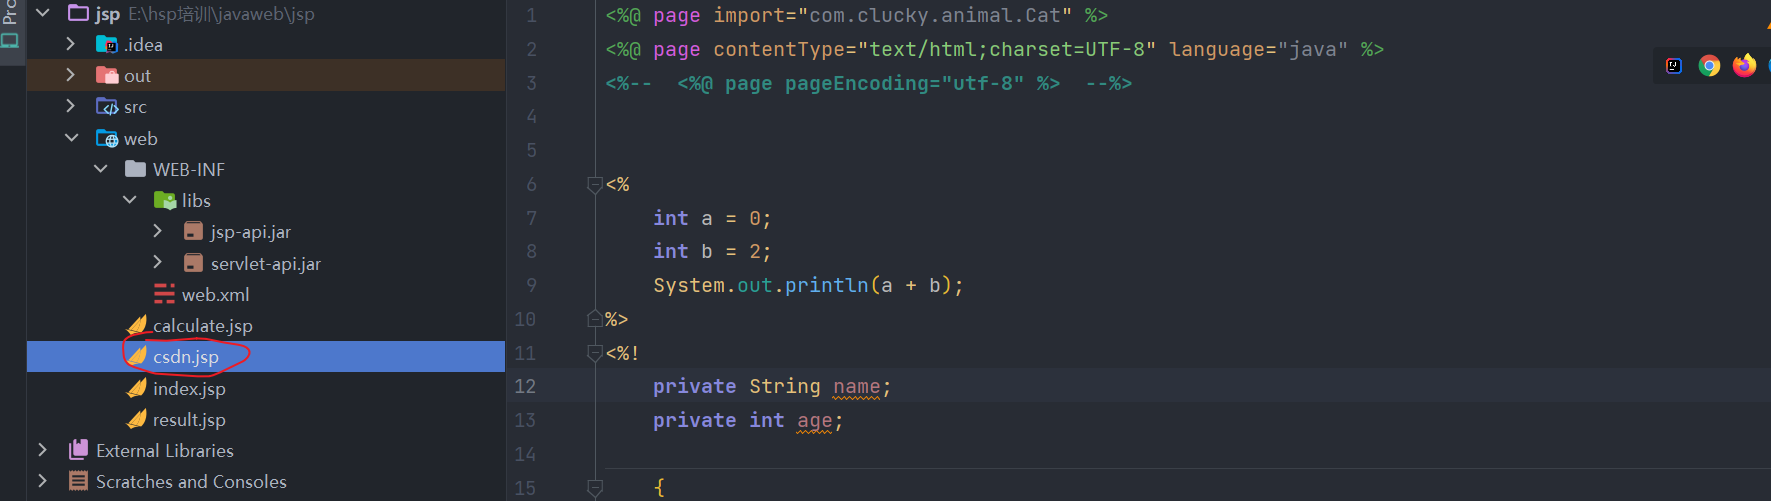The width and height of the screenshot is (1771, 501).
Task: Fold declaration block at line 11
Action: [x=594, y=353]
